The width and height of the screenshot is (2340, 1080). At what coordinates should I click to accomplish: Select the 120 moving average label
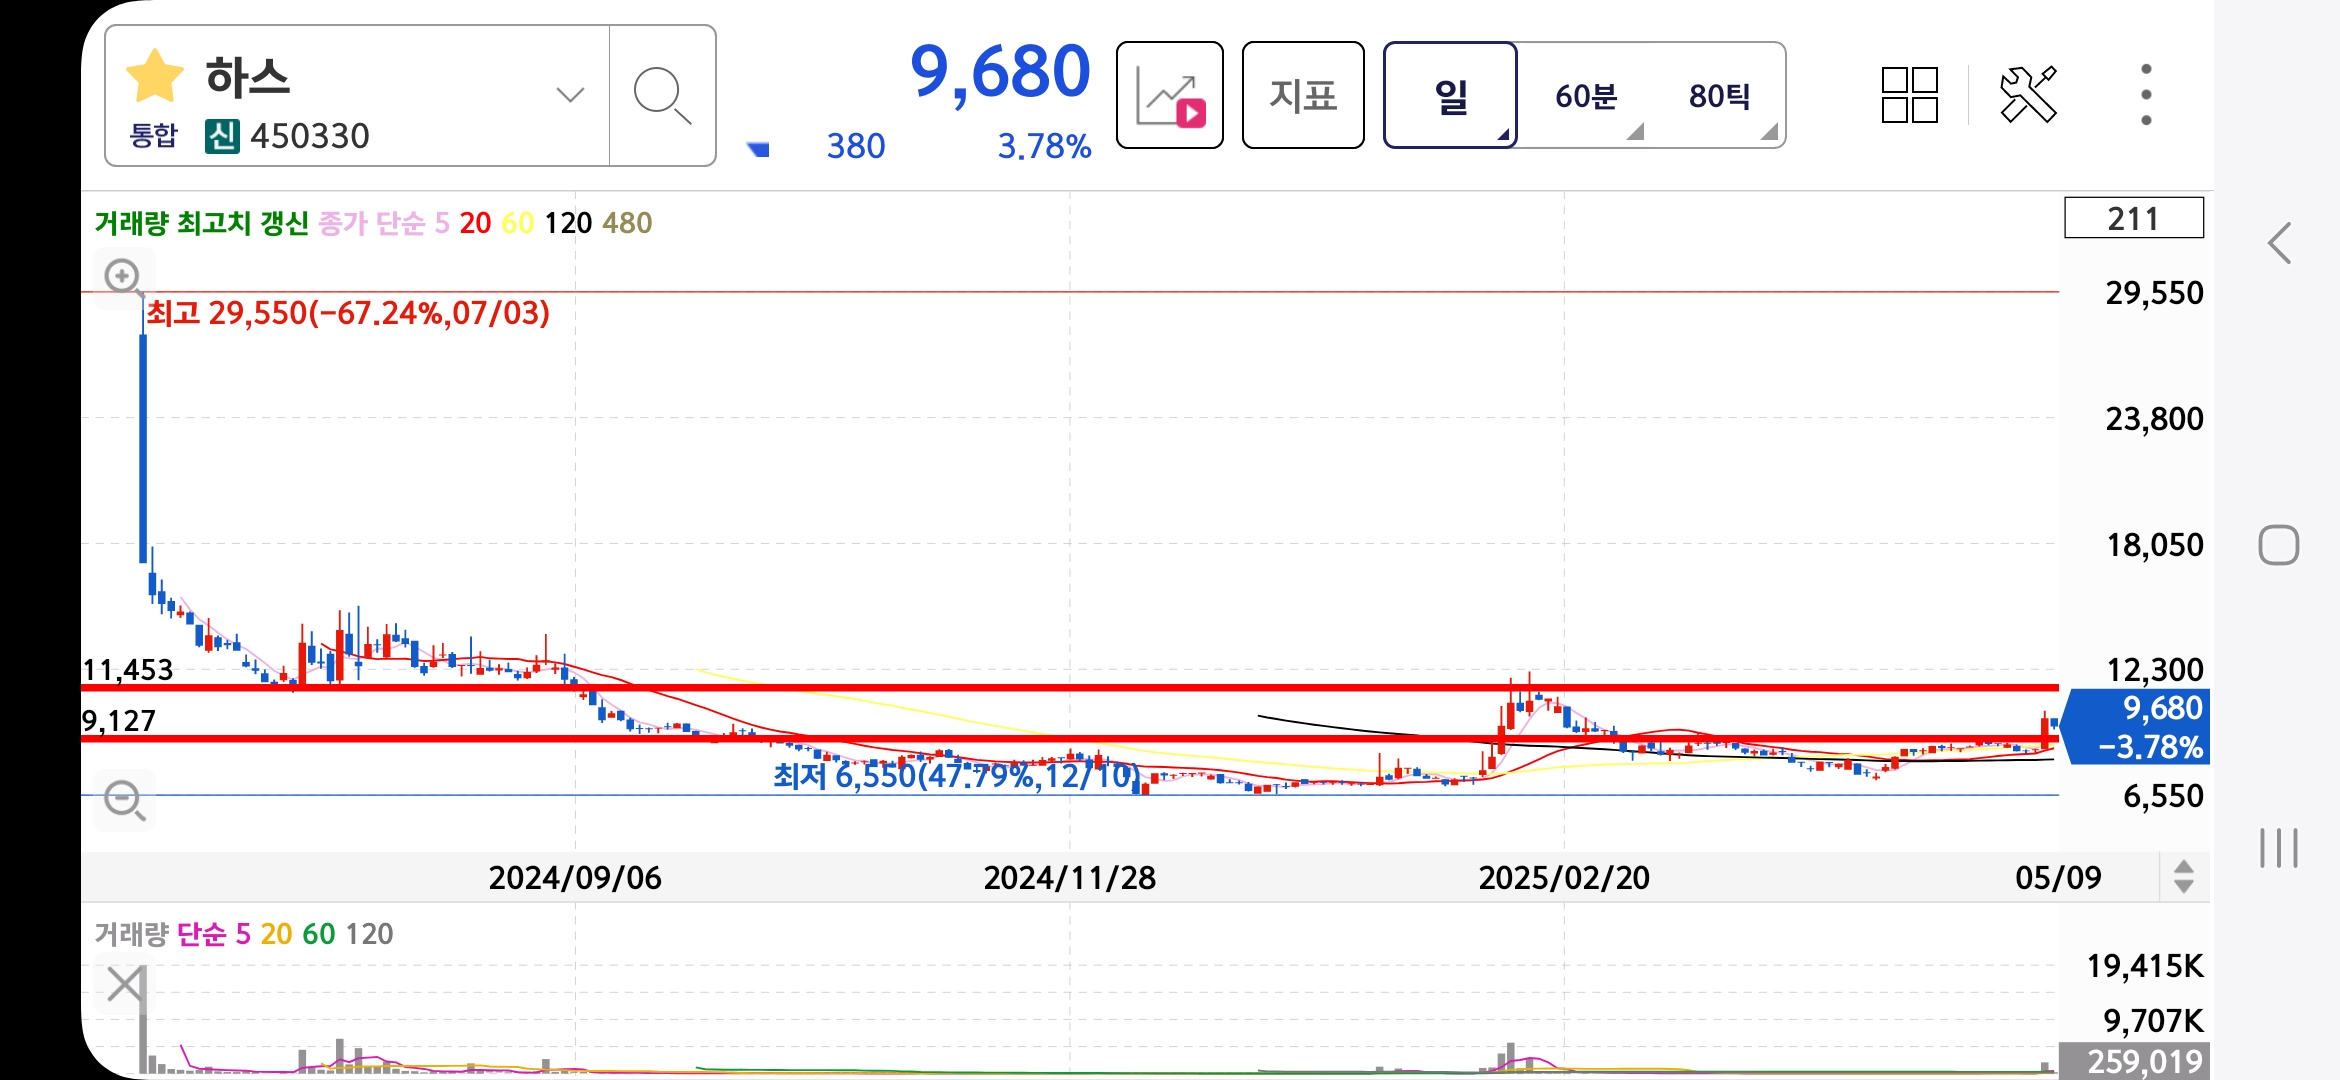[568, 223]
